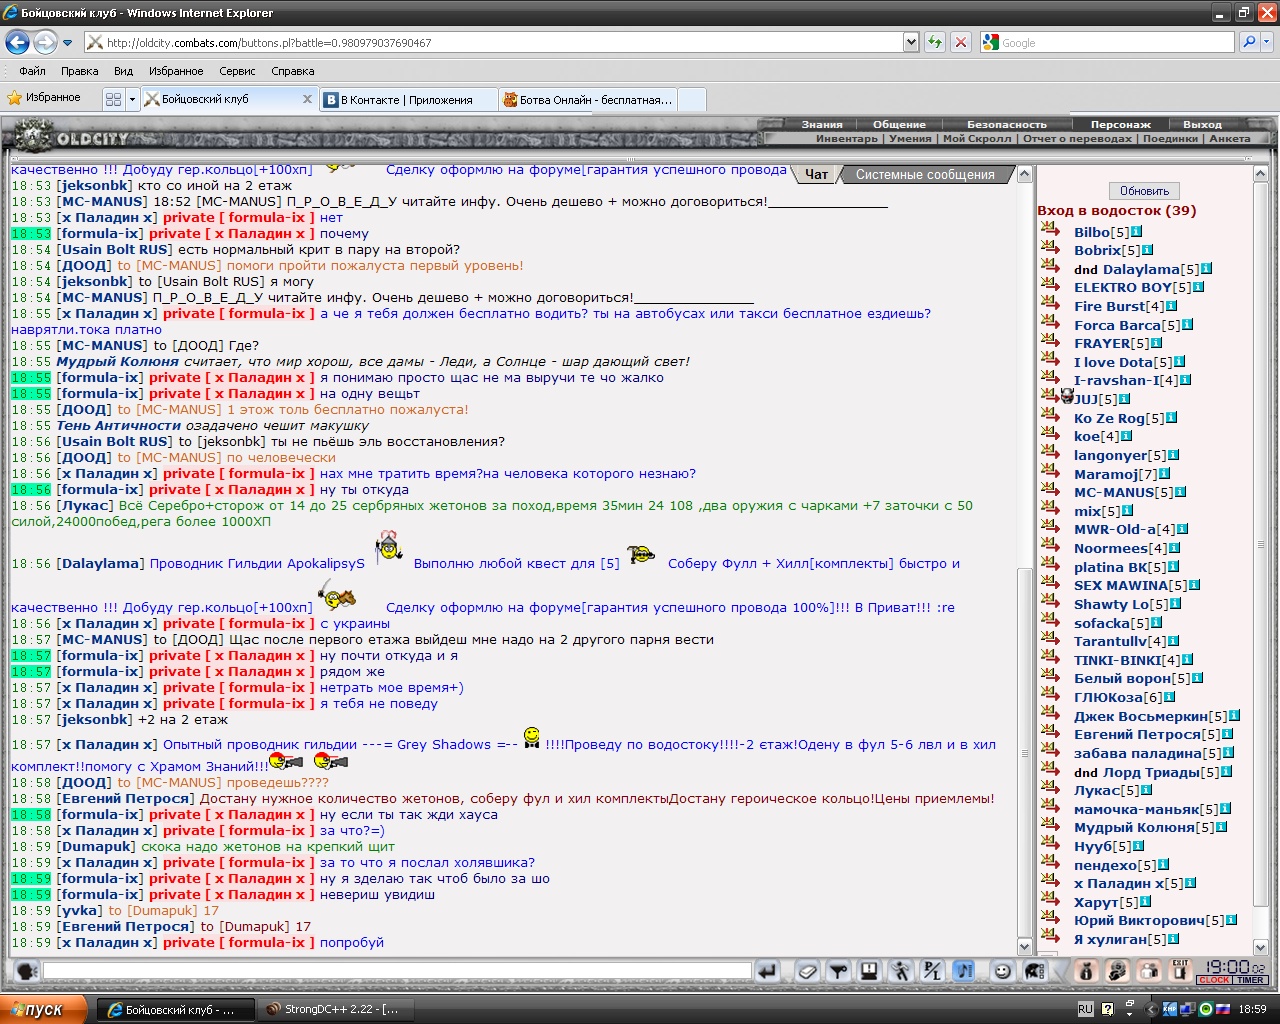Click the RU language indicator in tray
The height and width of the screenshot is (1024, 1280).
pos(1086,1010)
